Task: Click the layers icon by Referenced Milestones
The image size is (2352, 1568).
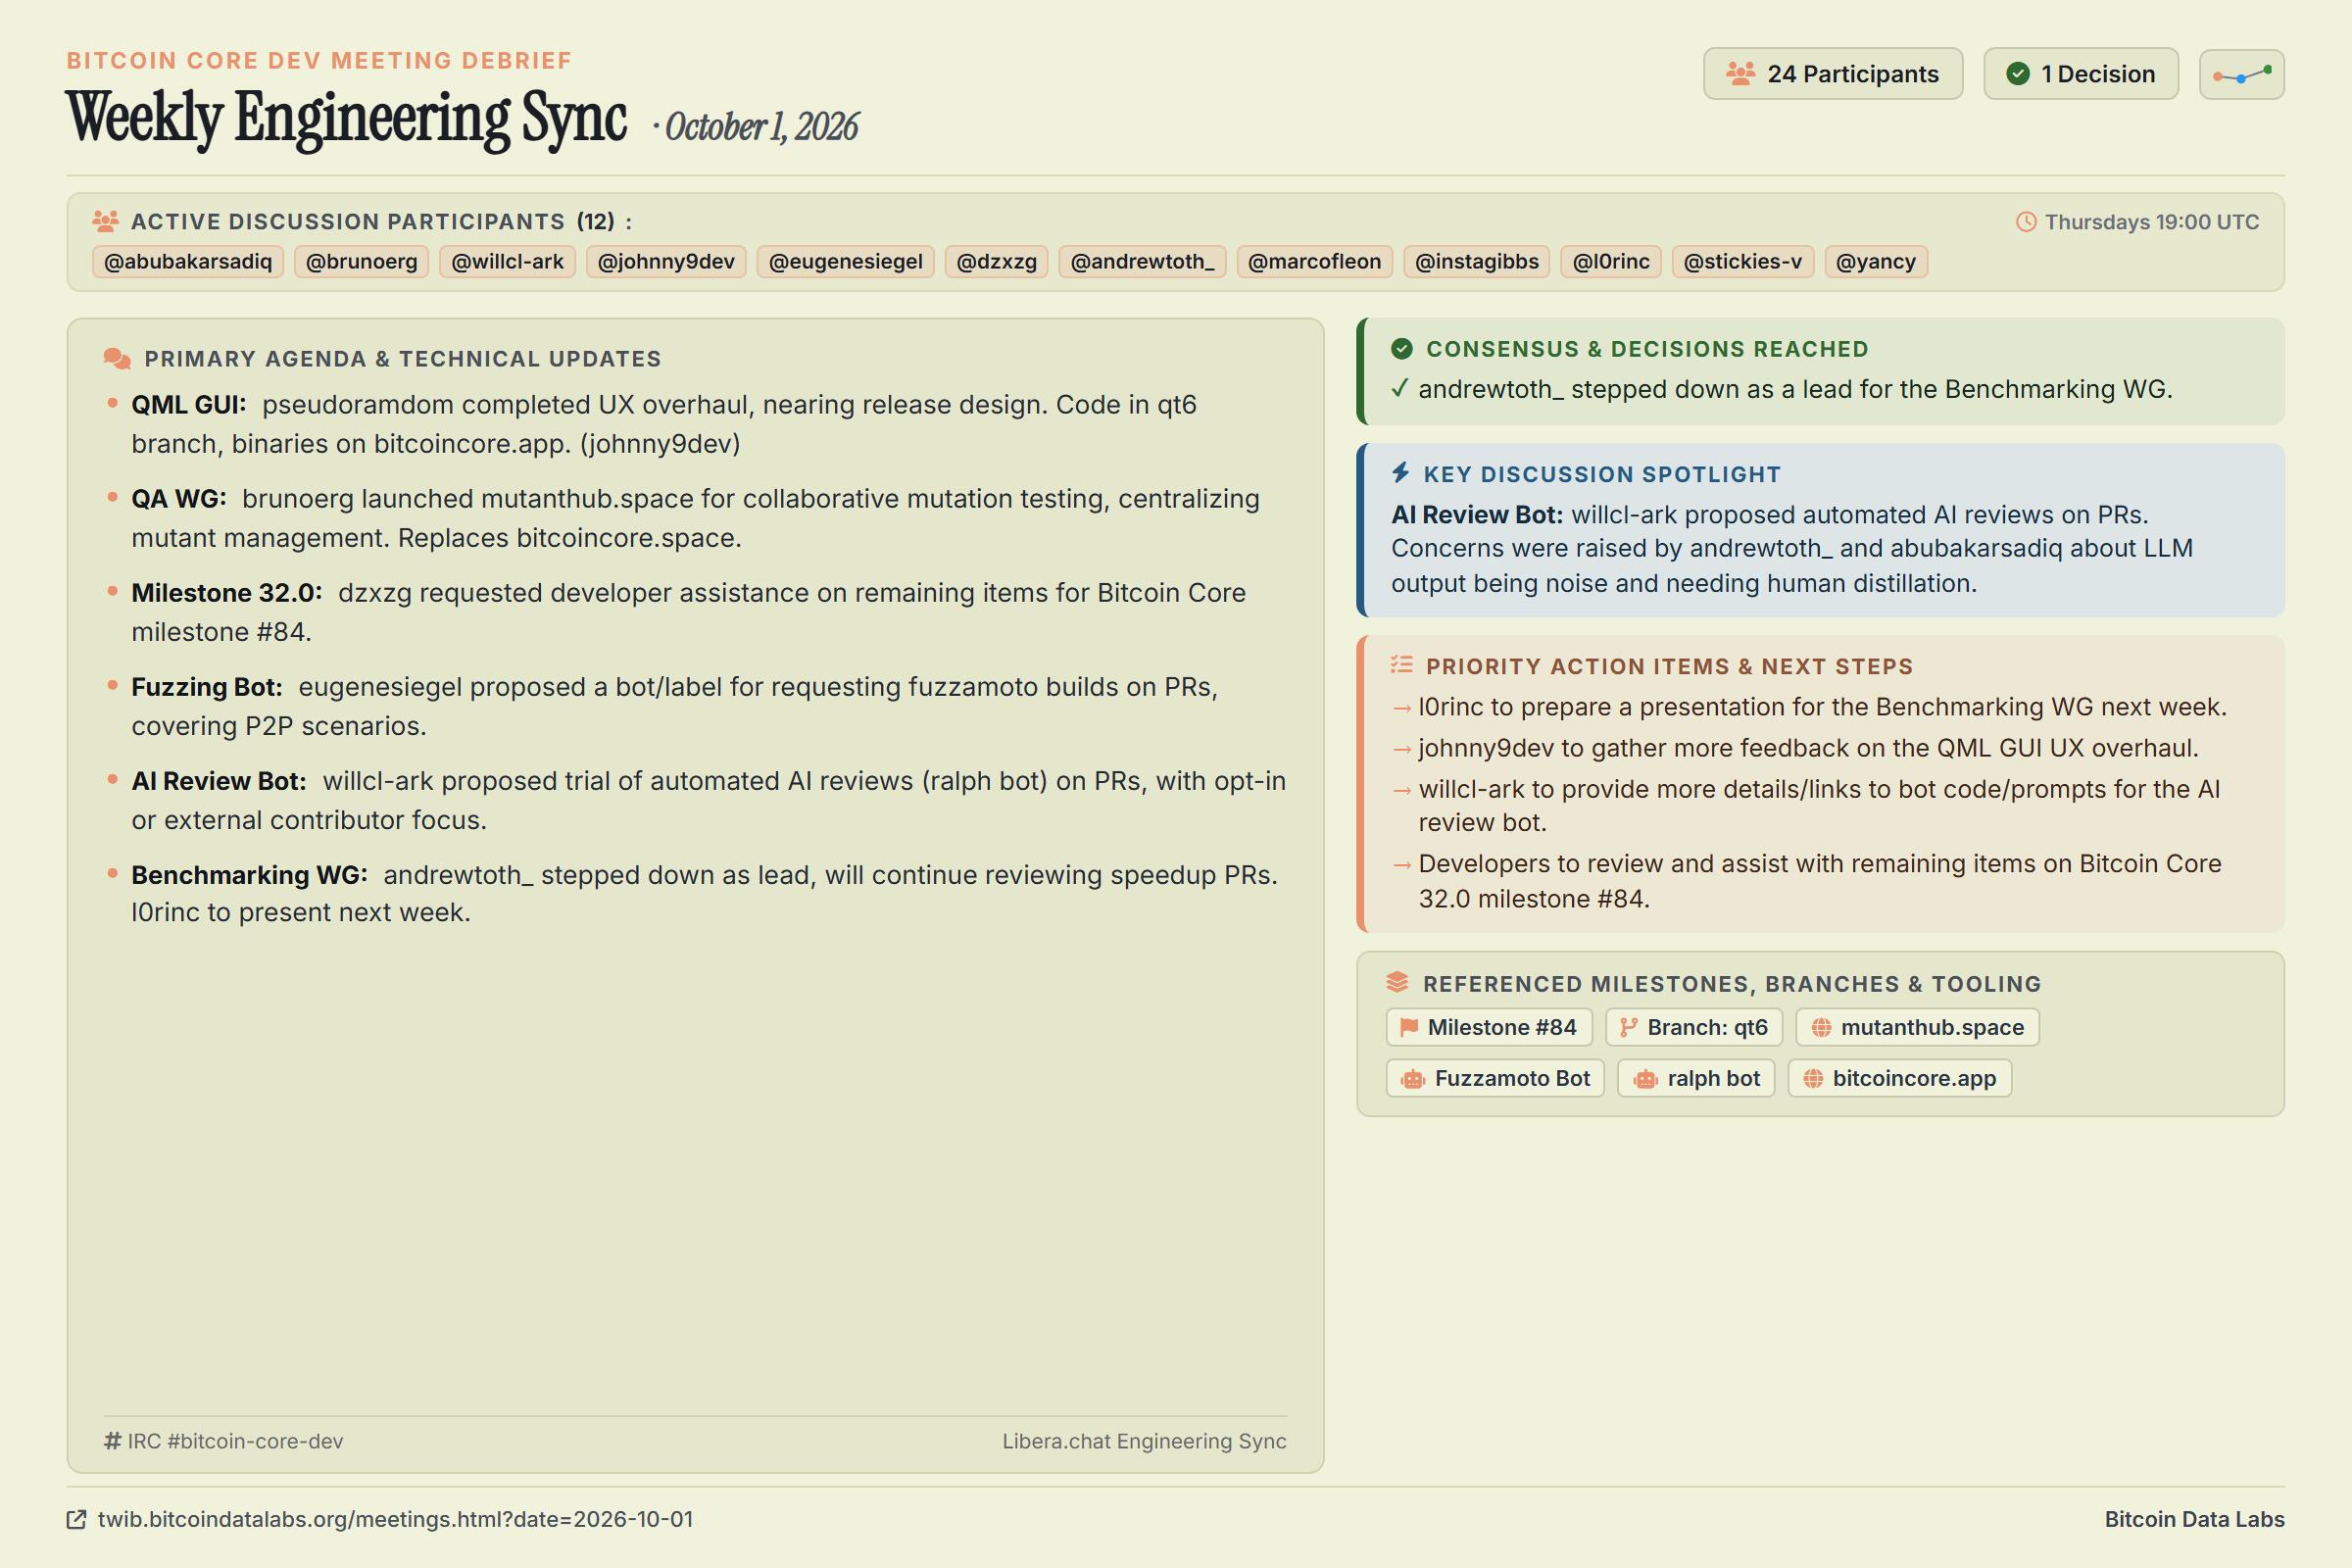Action: pyautogui.click(x=1397, y=983)
